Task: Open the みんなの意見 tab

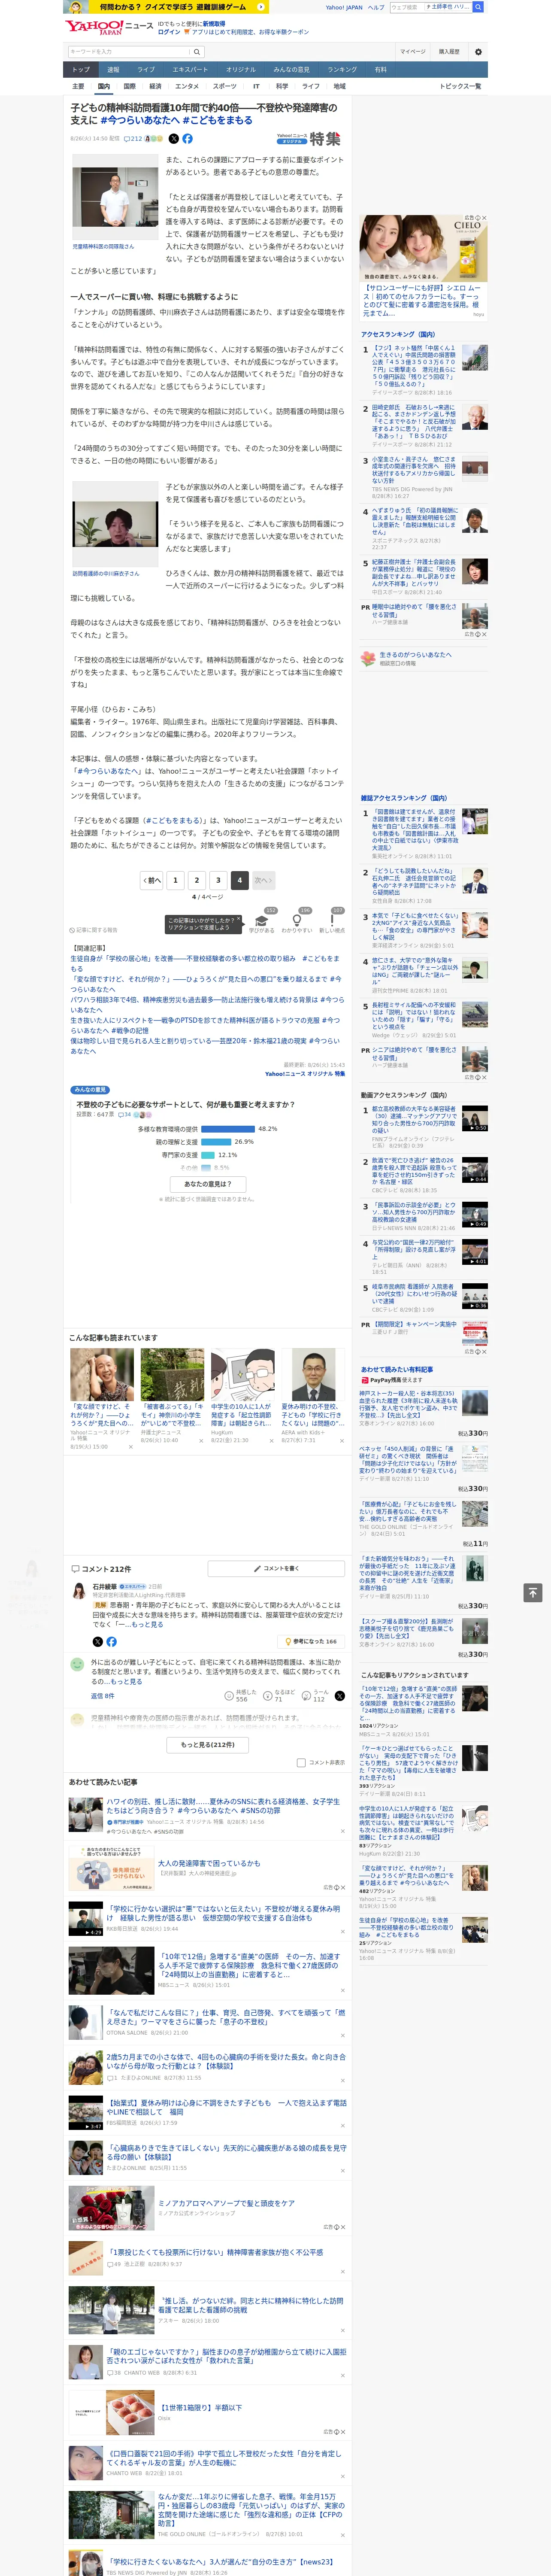Action: pos(291,69)
